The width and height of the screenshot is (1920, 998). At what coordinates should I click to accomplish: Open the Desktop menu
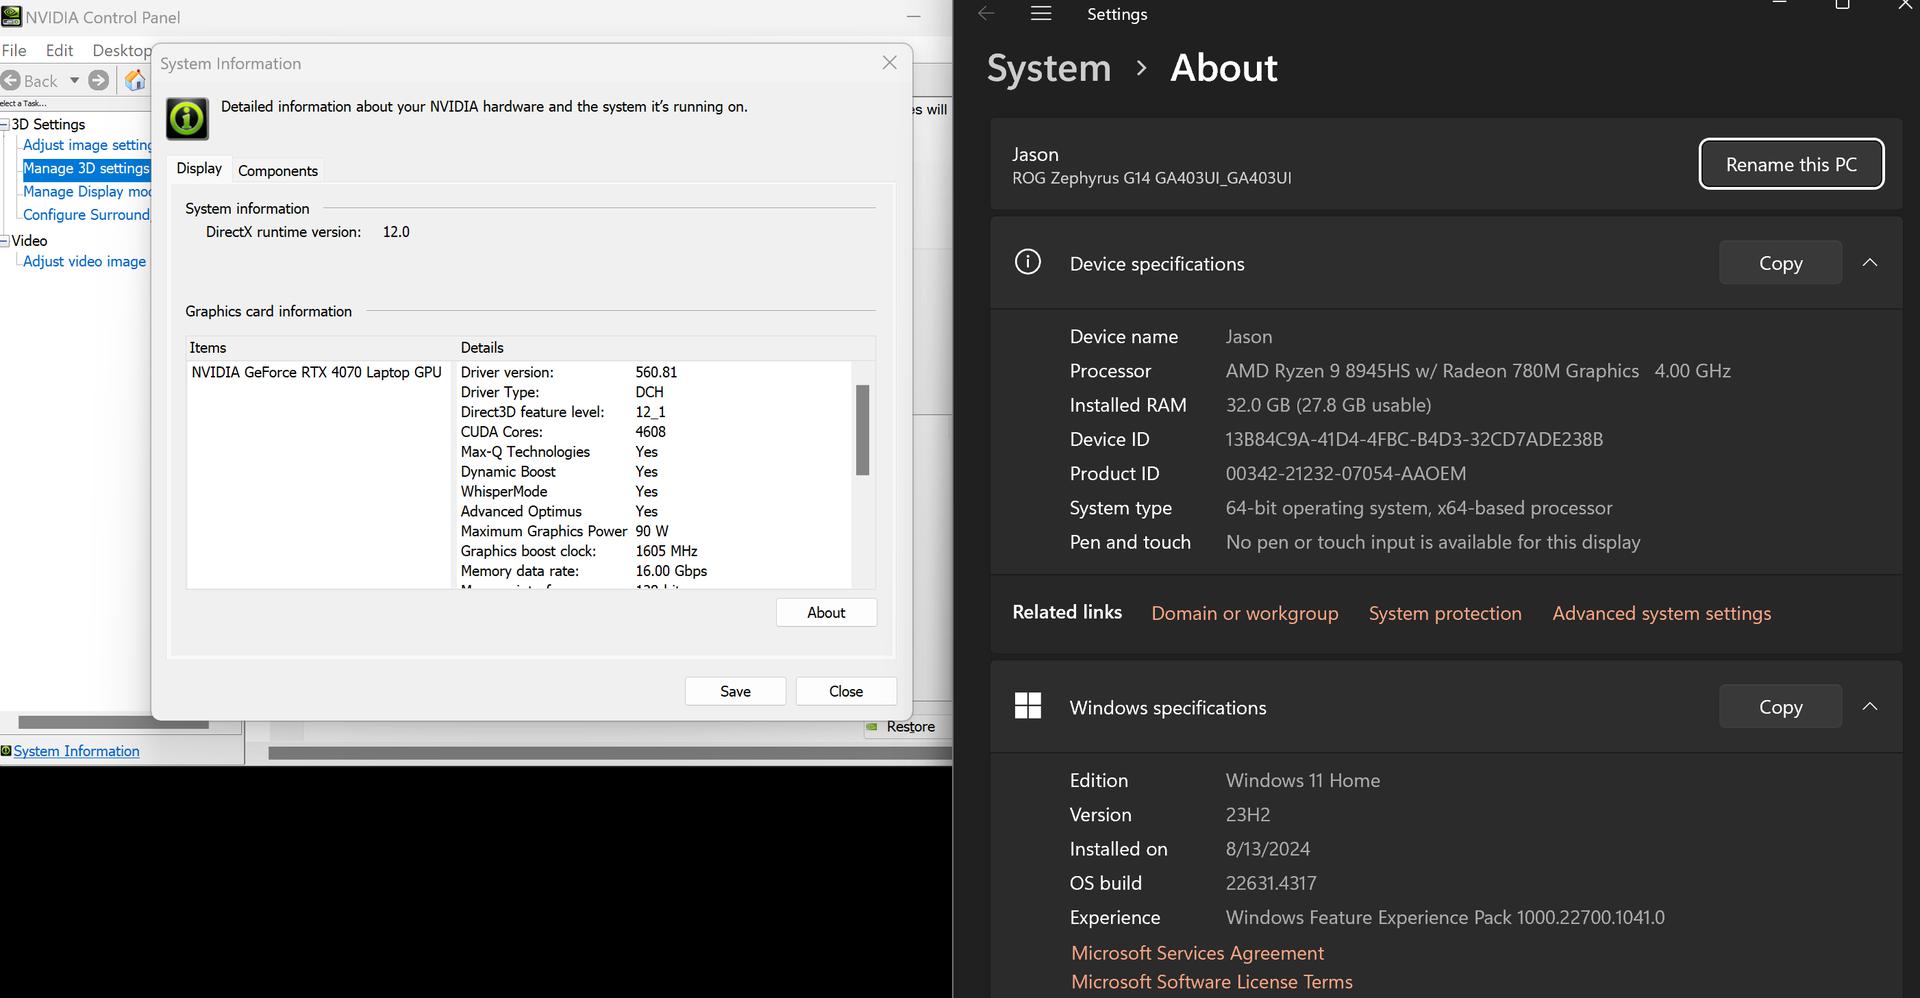point(121,50)
